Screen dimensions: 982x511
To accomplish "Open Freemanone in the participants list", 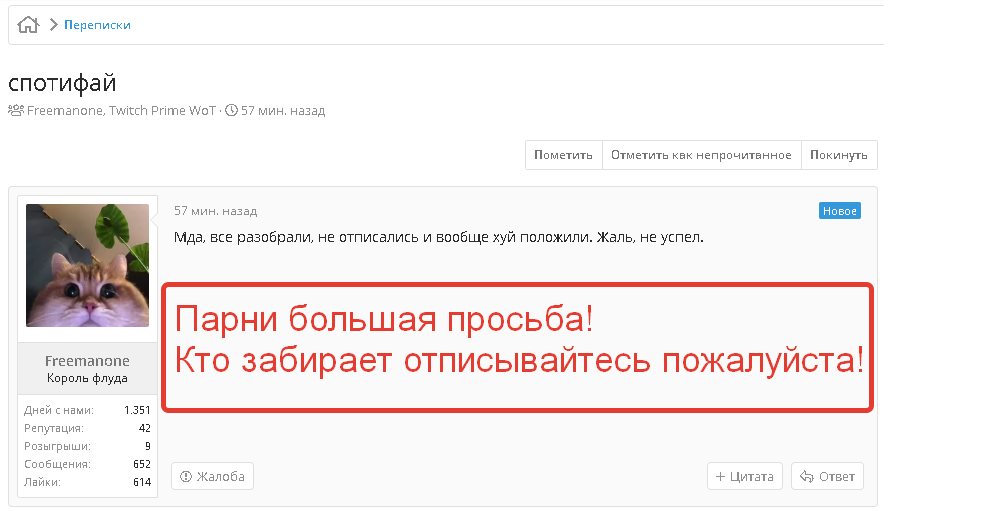I will pyautogui.click(x=65, y=111).
